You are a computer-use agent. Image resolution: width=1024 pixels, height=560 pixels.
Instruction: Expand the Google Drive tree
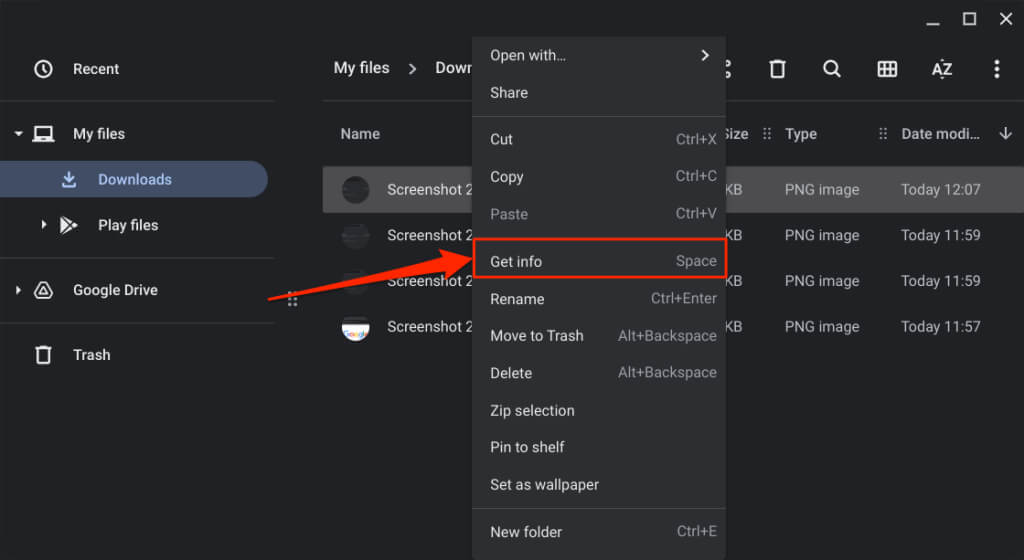click(18, 290)
